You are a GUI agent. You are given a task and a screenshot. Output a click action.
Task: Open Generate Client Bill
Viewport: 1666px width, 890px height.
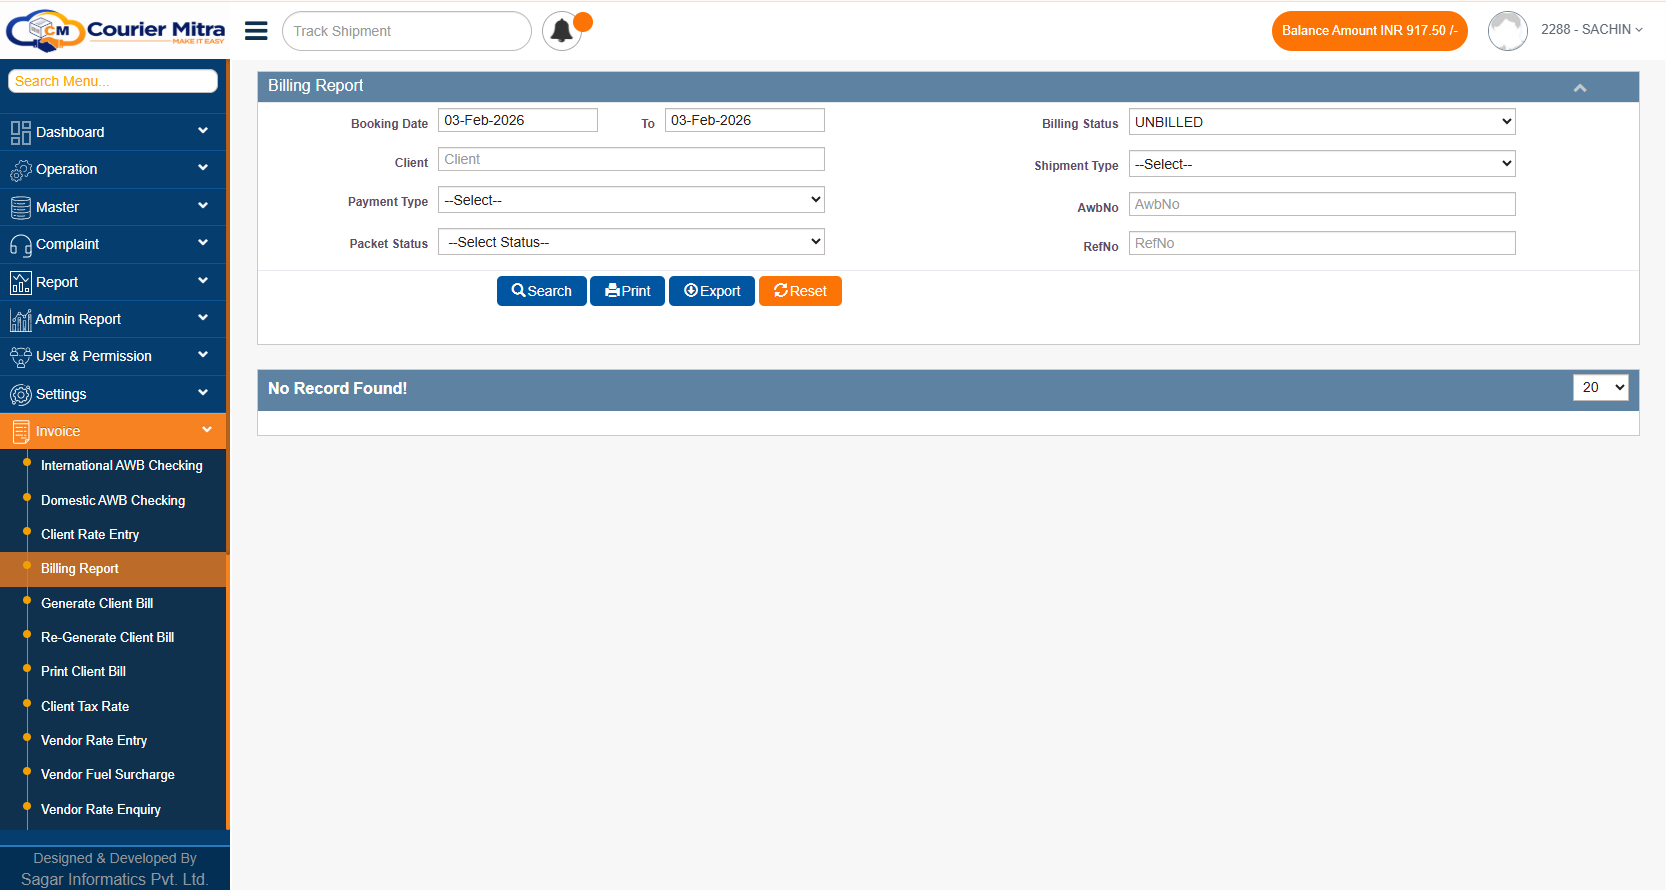[x=97, y=604]
